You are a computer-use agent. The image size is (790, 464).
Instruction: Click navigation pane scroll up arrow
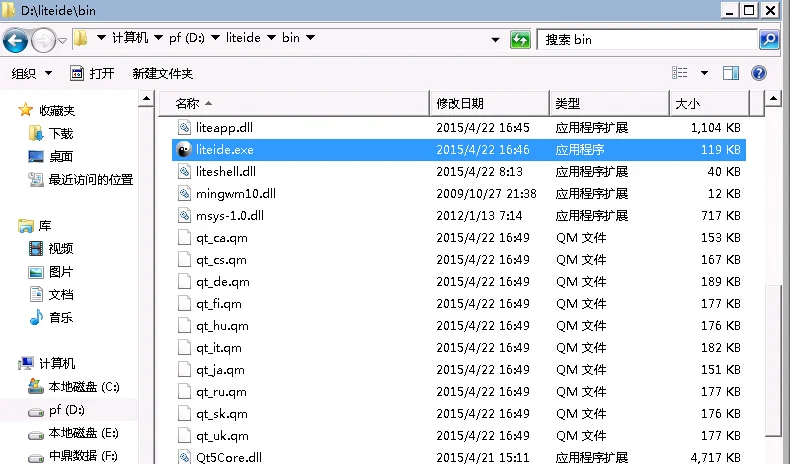pyautogui.click(x=146, y=98)
